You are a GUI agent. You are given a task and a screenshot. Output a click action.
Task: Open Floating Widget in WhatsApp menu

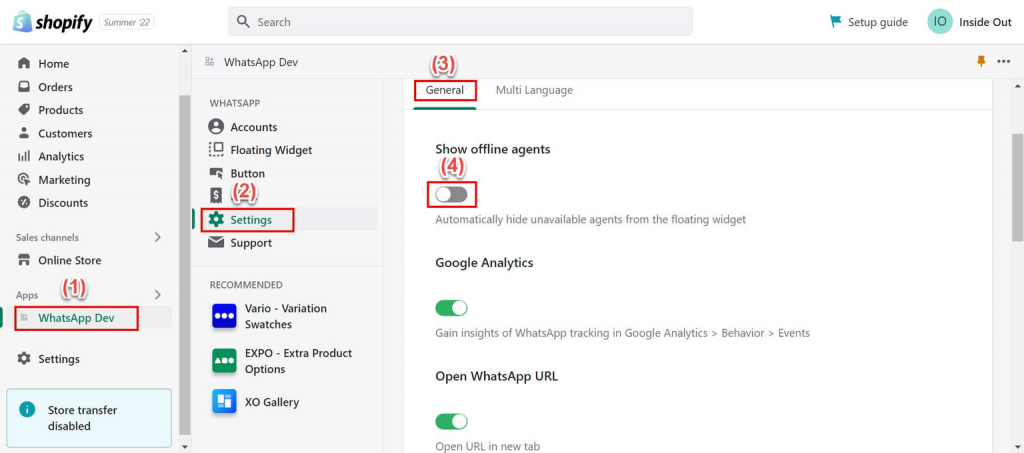click(271, 150)
